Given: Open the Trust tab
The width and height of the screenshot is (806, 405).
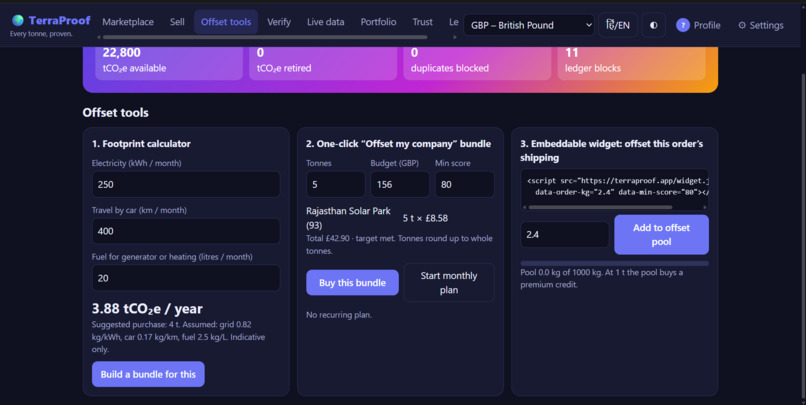Looking at the screenshot, I should [423, 22].
